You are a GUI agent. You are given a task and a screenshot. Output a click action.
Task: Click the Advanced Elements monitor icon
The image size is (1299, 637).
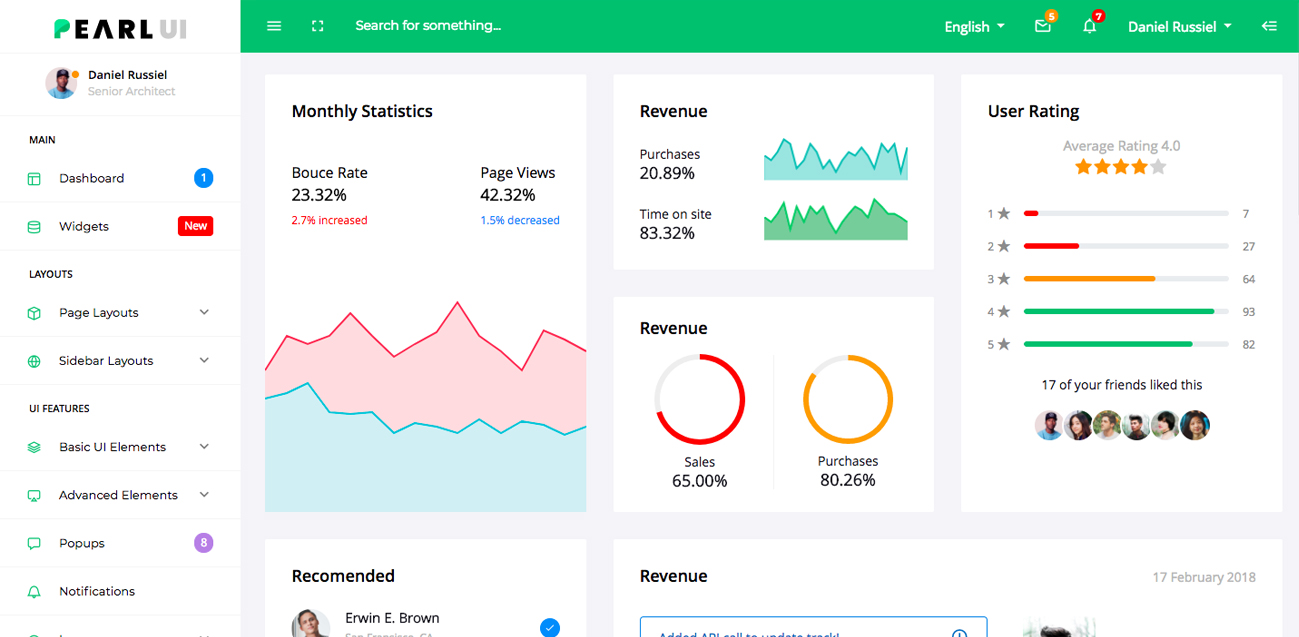tap(34, 495)
